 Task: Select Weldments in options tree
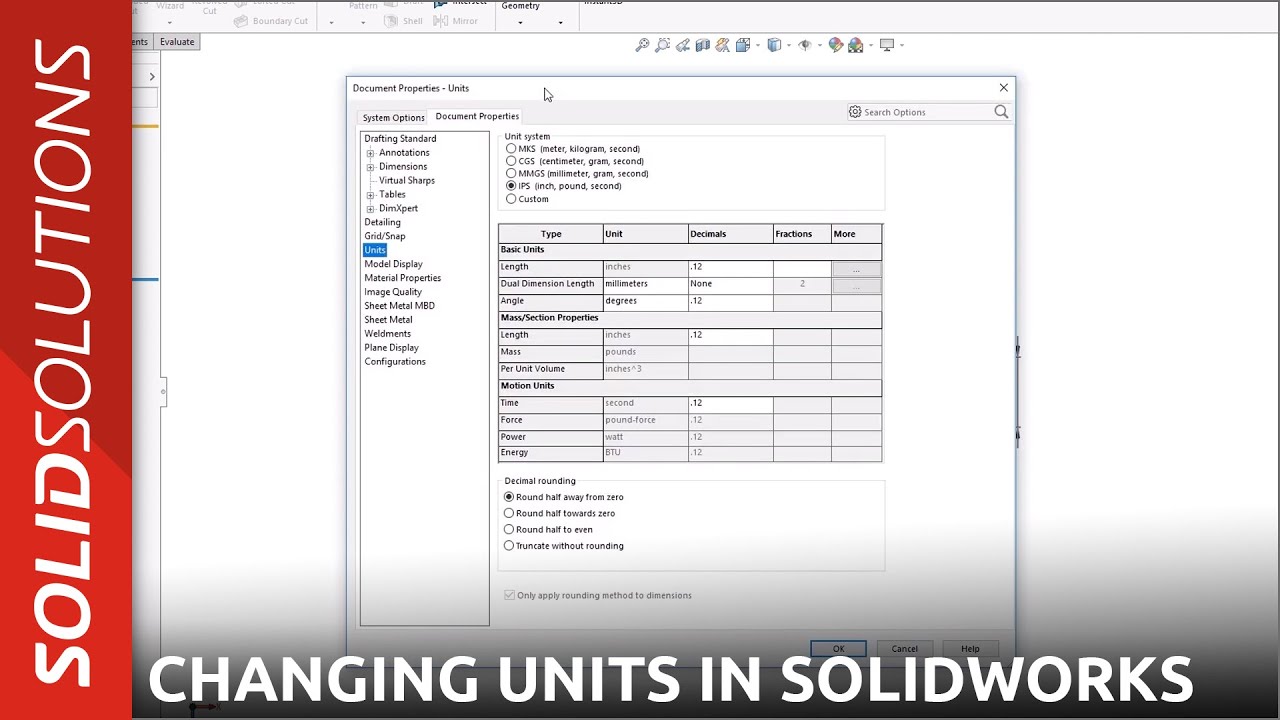point(387,334)
